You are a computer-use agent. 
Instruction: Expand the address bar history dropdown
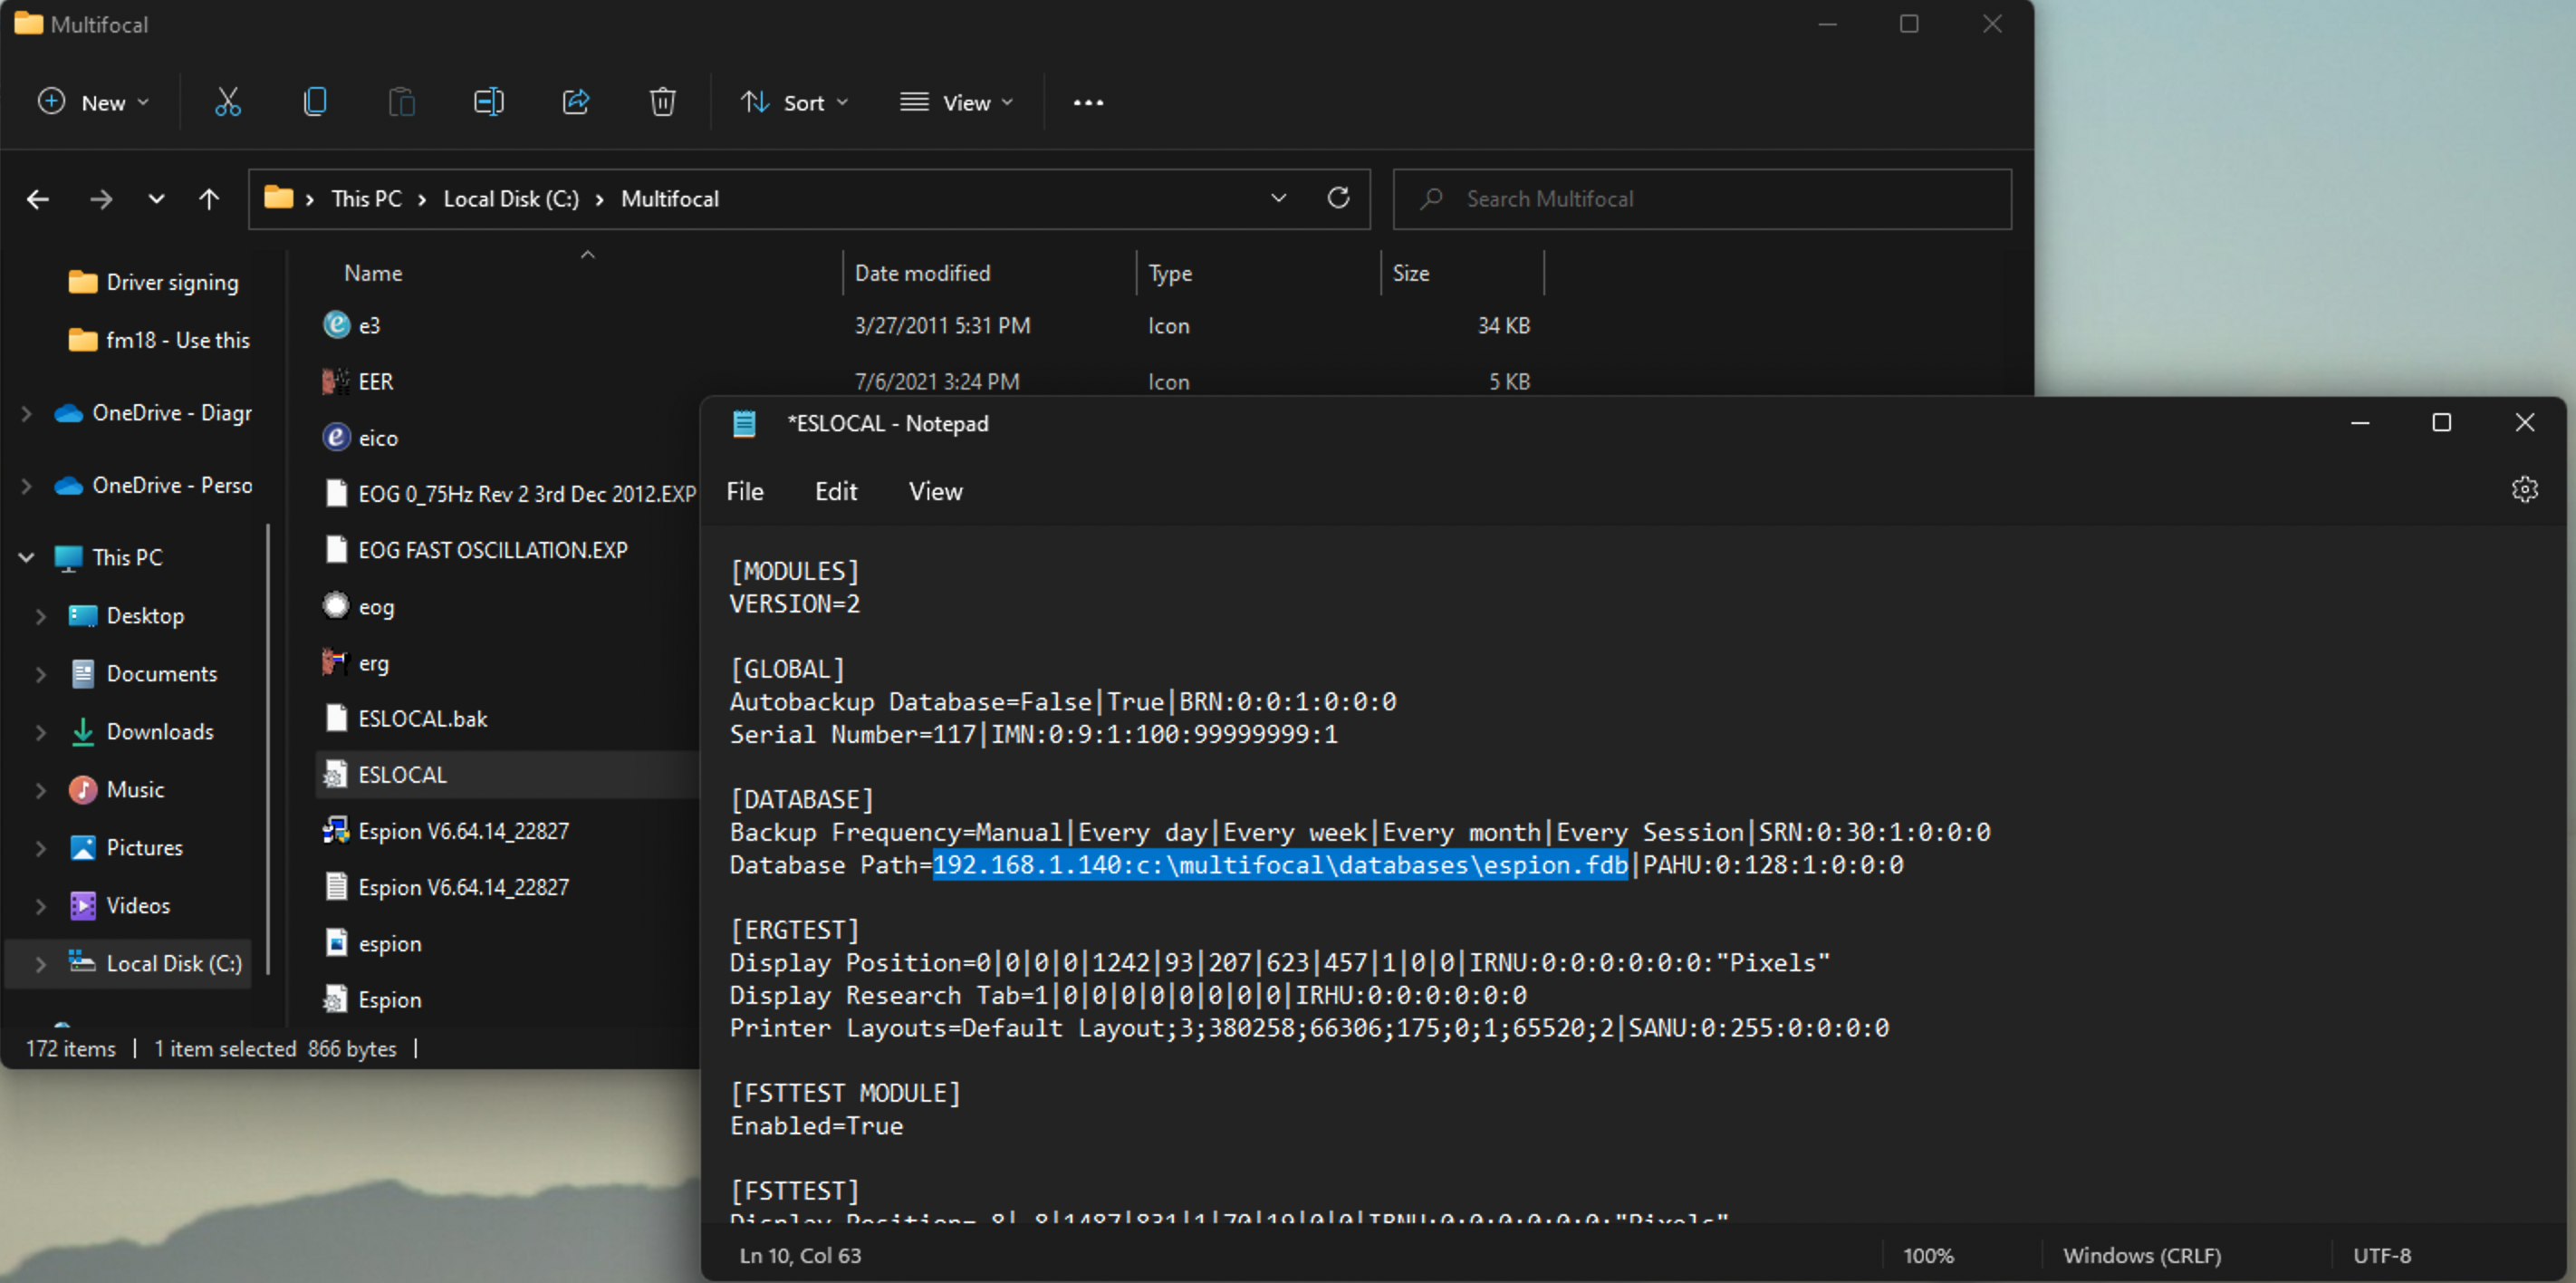(x=1278, y=198)
